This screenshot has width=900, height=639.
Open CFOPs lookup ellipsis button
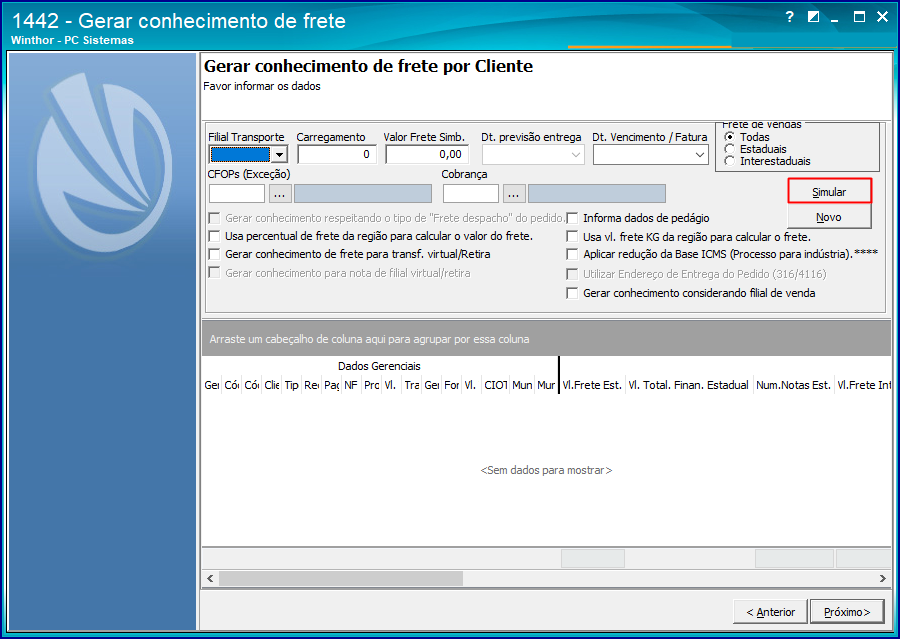pyautogui.click(x=280, y=194)
